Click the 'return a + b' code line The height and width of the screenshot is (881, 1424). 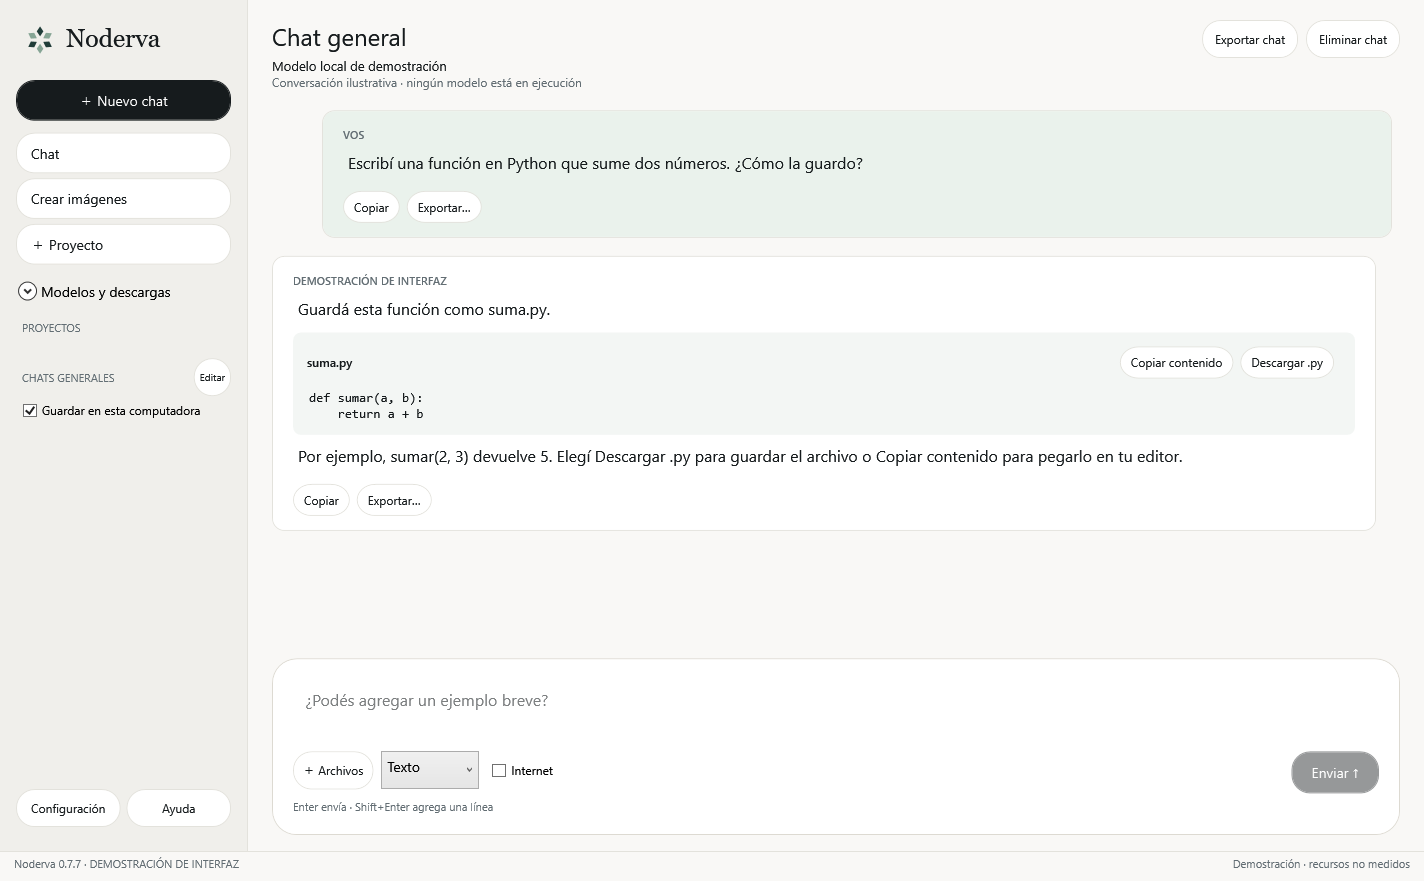tap(380, 414)
